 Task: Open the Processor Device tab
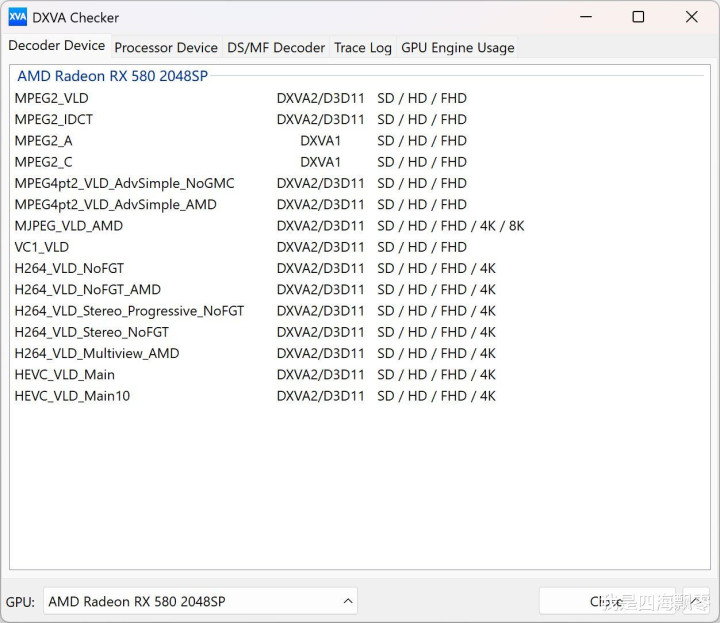[166, 47]
